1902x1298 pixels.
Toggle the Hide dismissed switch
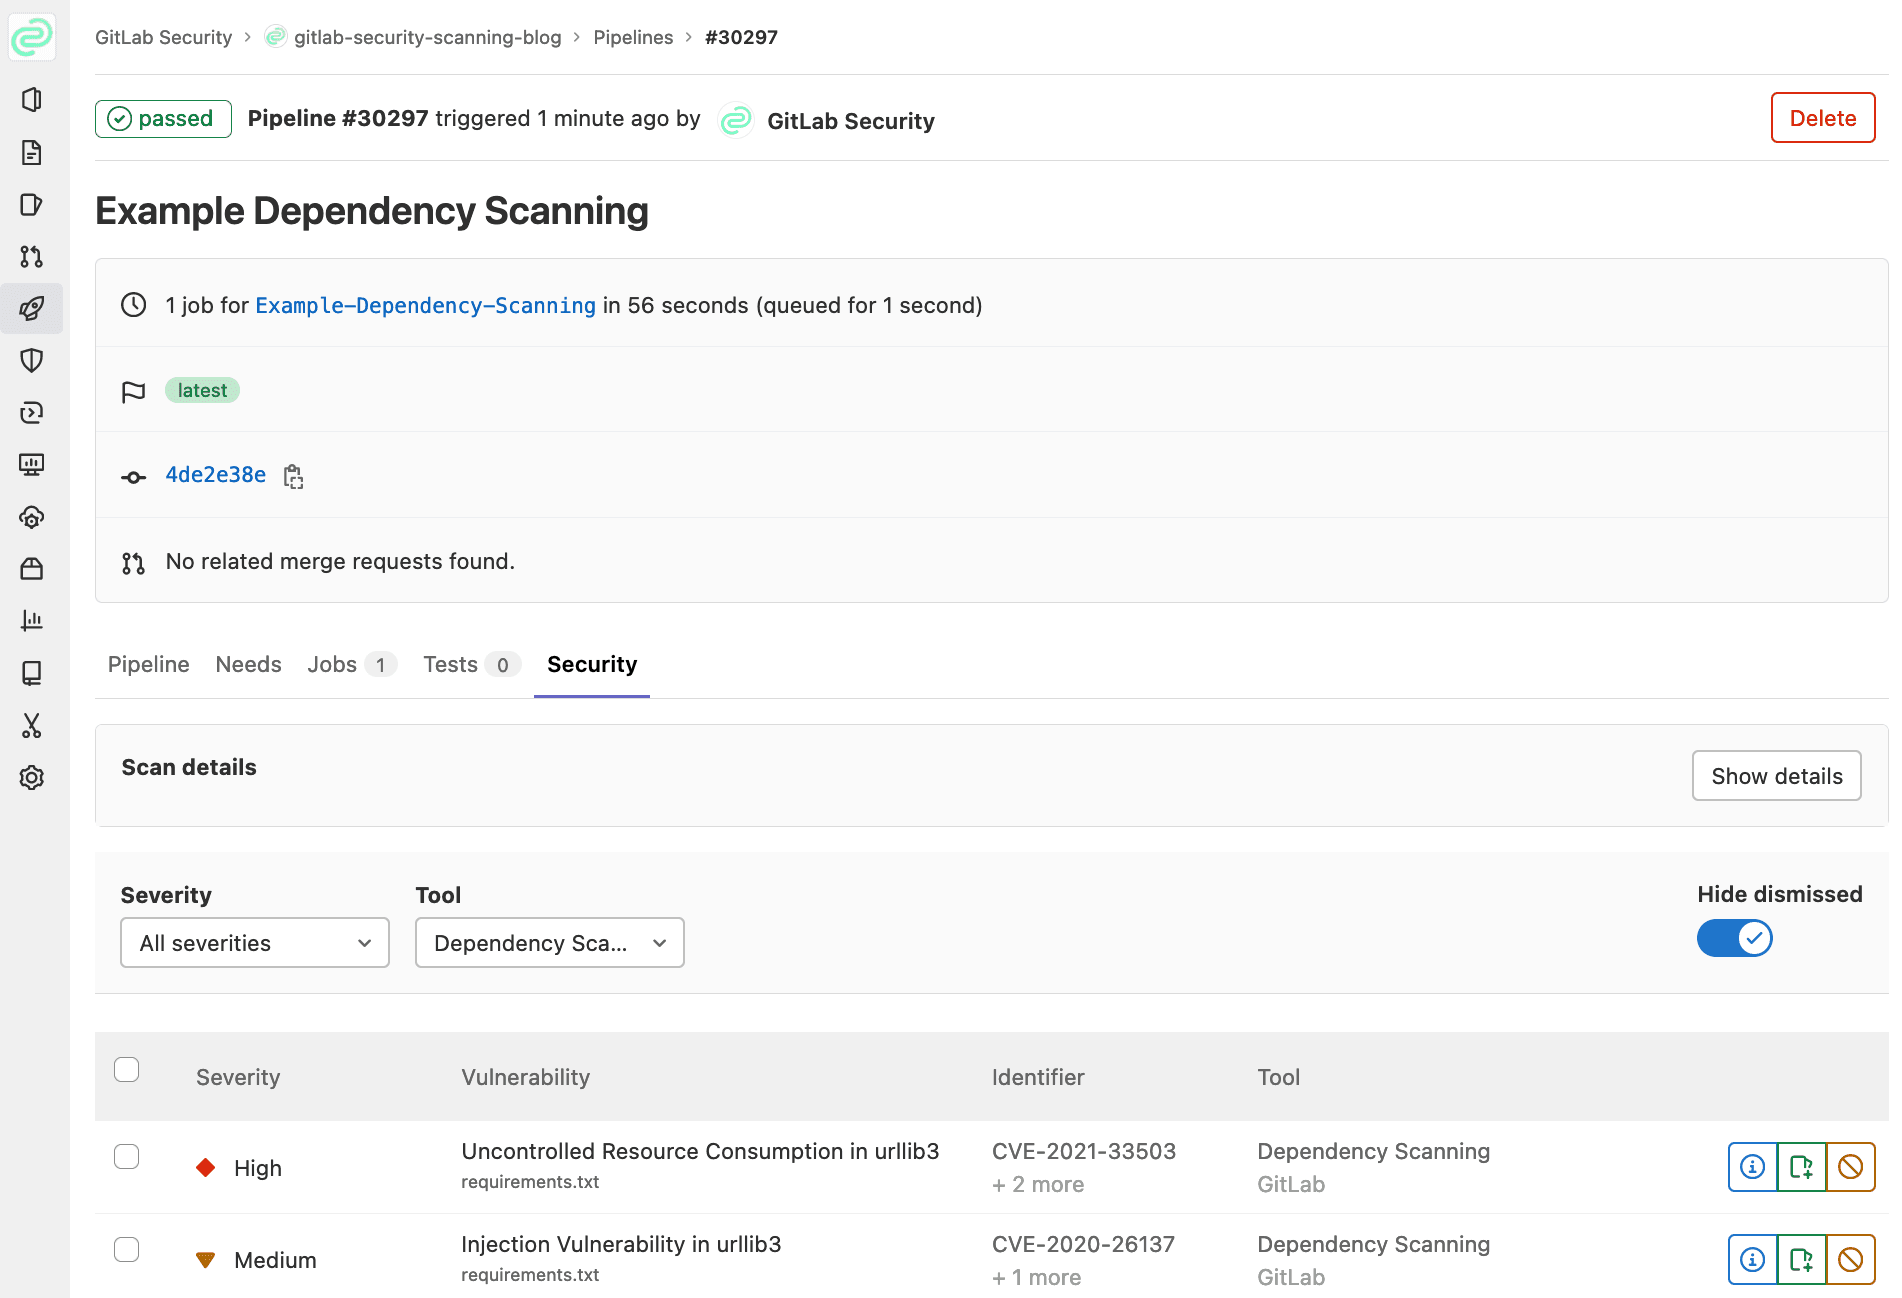(x=1734, y=938)
